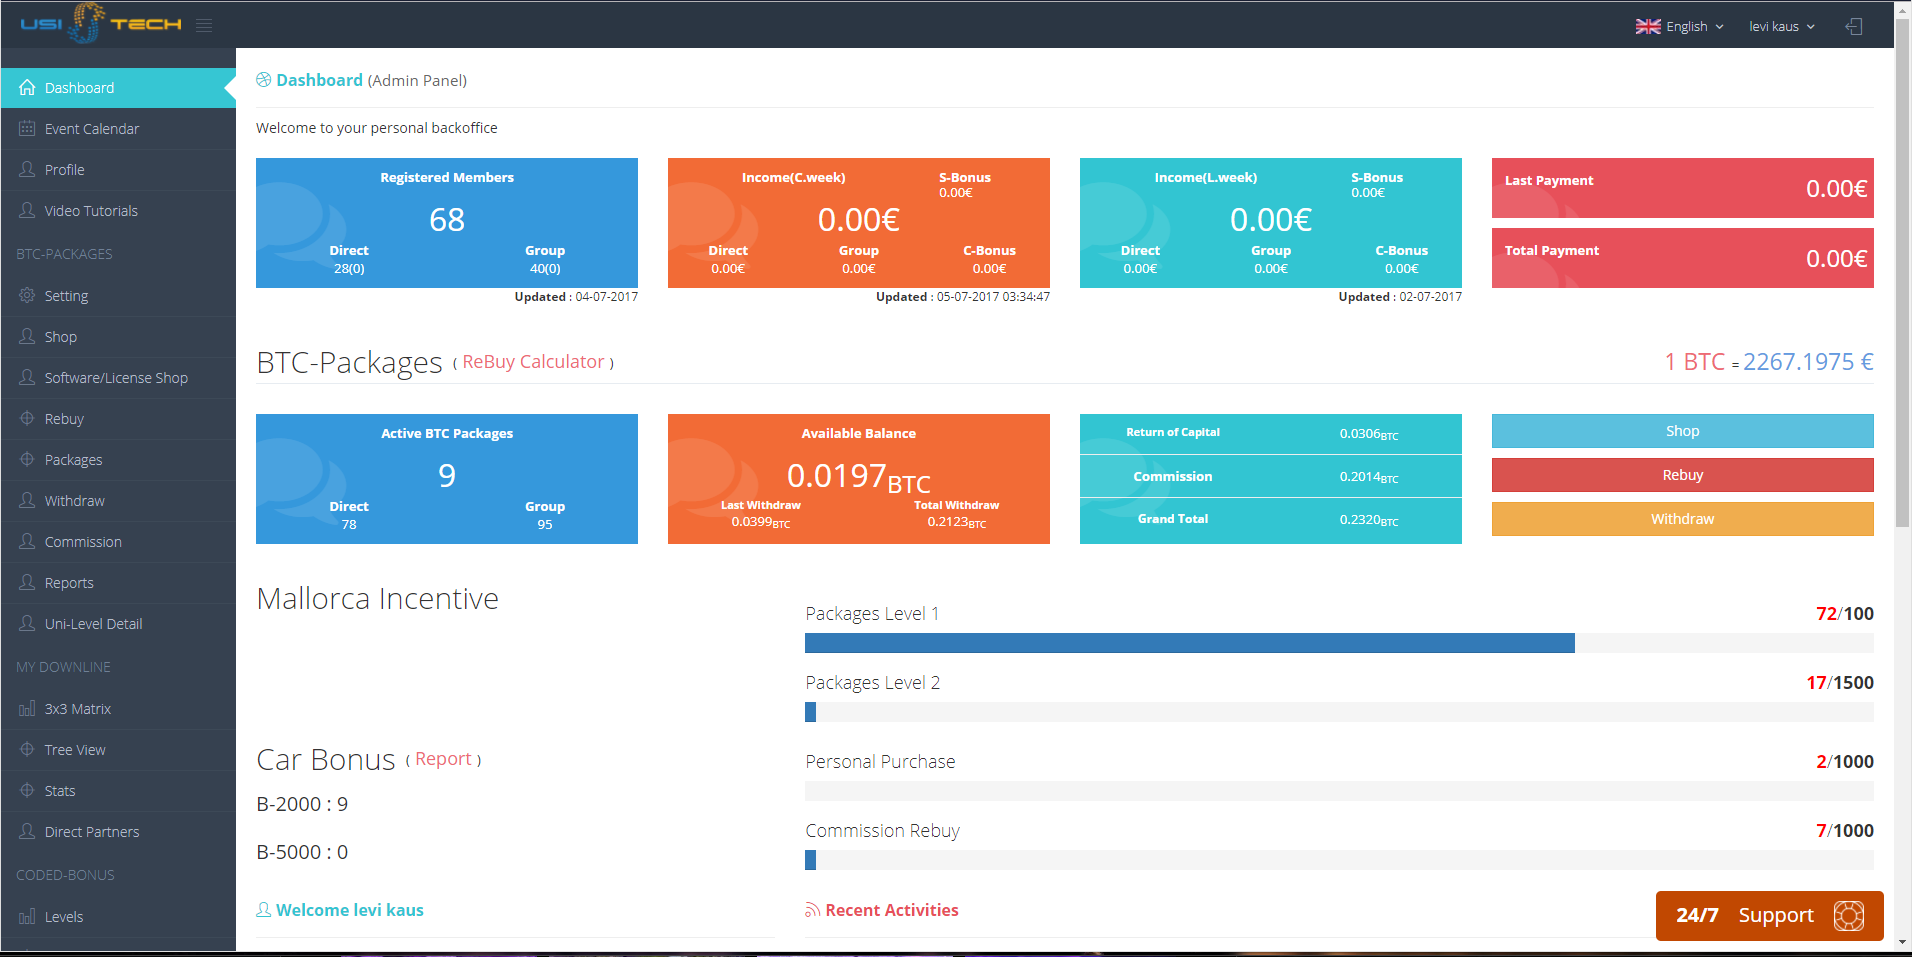Screen dimensions: 1912x957
Task: Click the user icon beside Reports
Action: (27, 582)
